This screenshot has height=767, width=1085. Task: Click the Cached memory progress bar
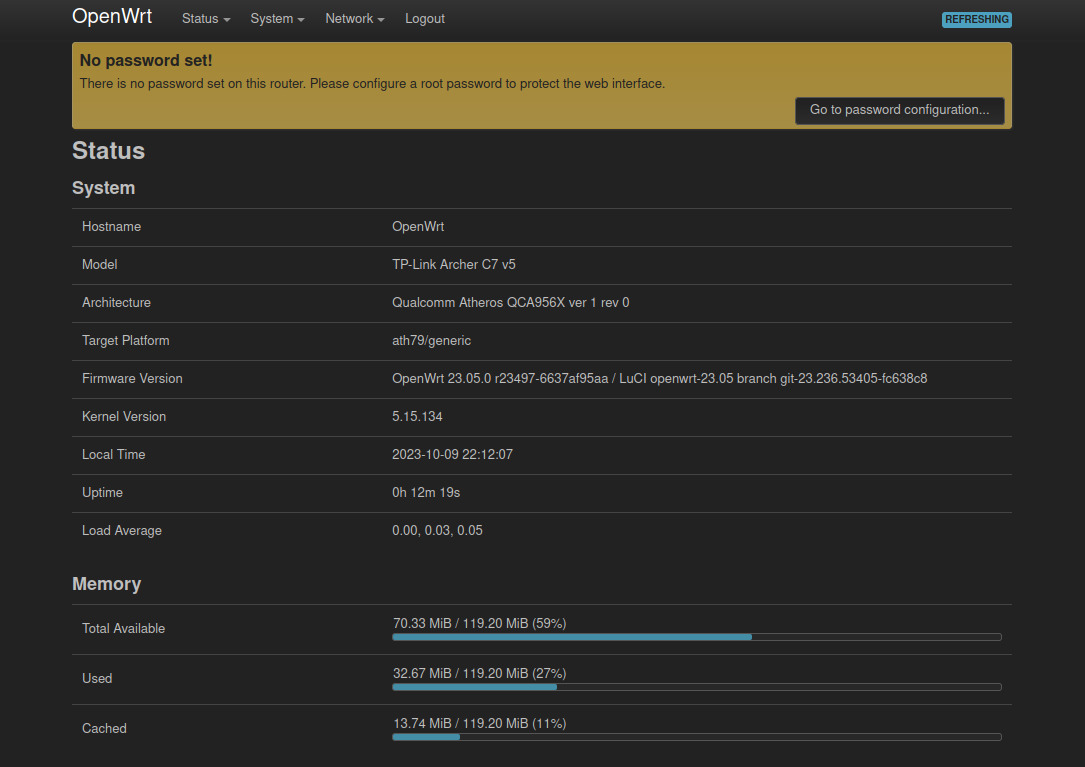click(696, 736)
